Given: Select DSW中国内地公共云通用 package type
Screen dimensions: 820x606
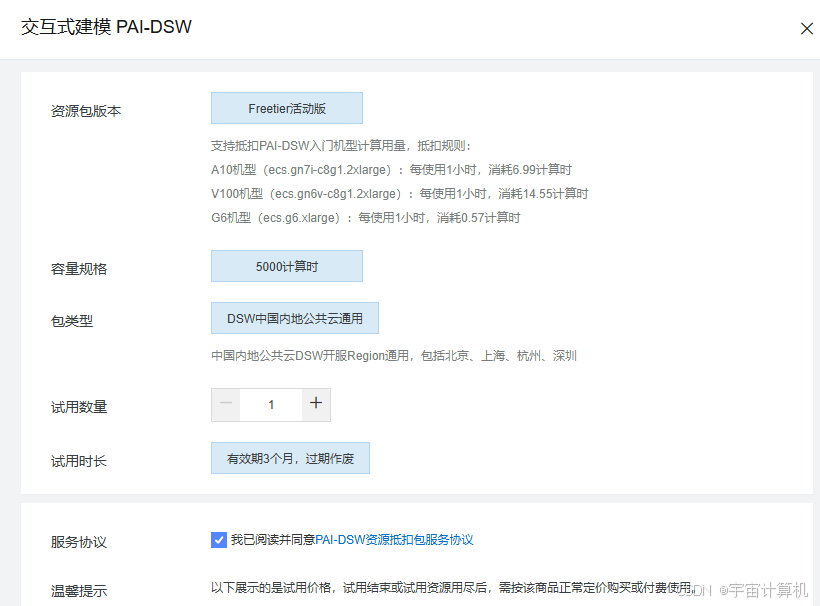Looking at the screenshot, I should (294, 317).
